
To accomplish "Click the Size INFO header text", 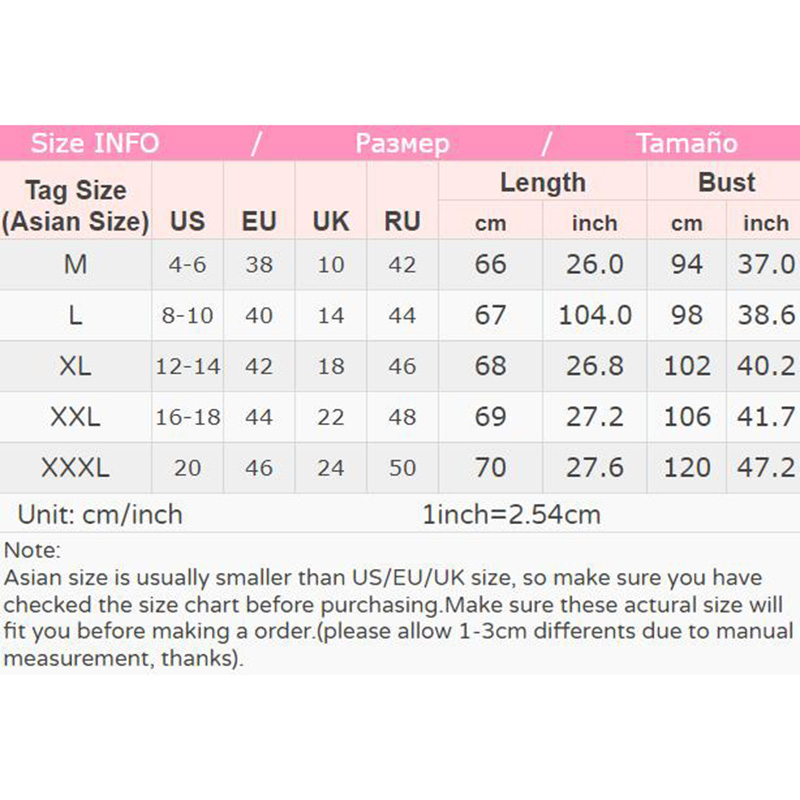I will [x=94, y=143].
